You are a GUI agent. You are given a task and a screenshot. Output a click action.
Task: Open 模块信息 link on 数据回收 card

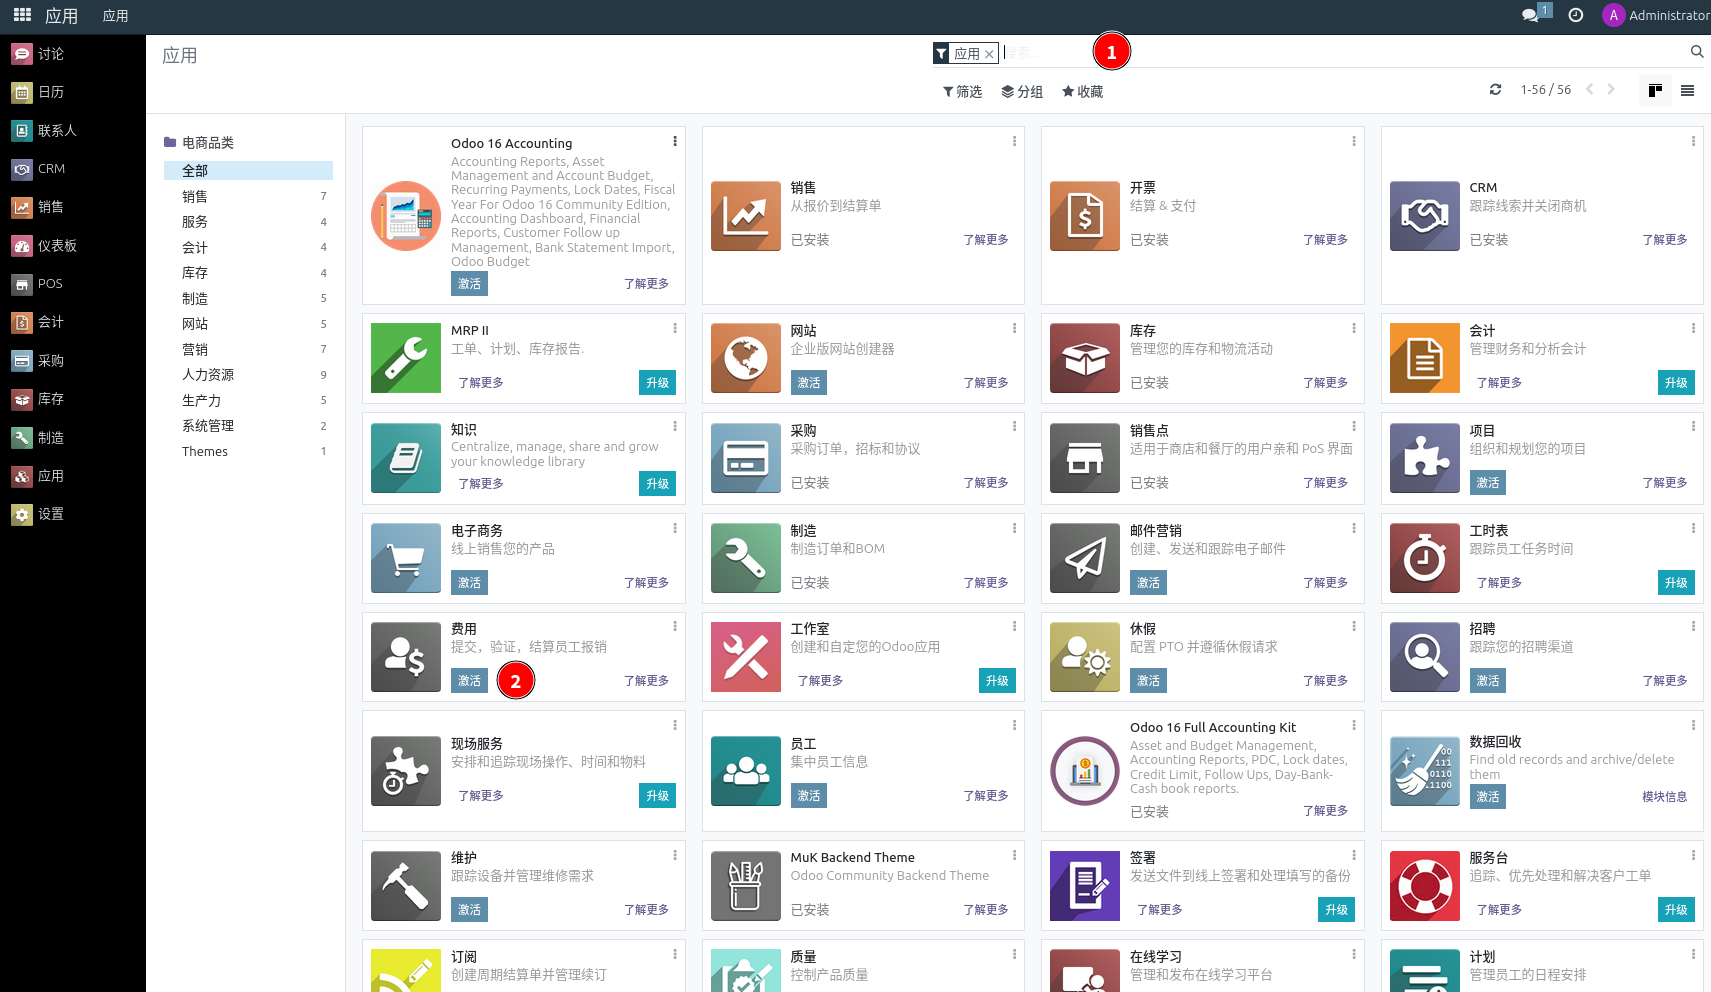click(x=1665, y=797)
